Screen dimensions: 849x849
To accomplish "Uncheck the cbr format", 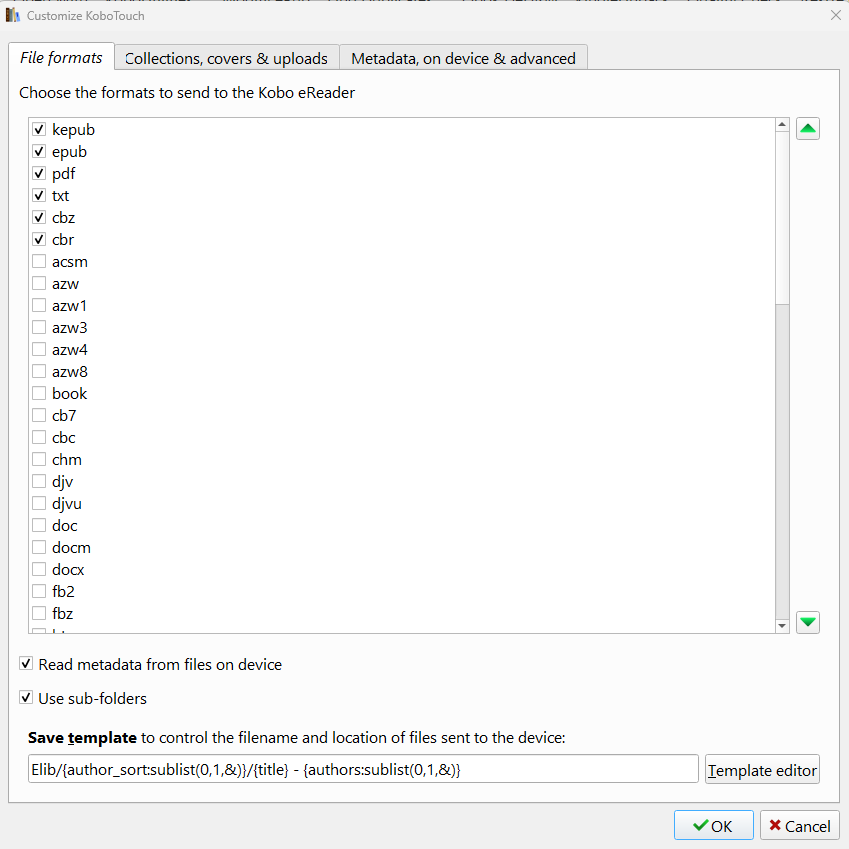I will pyautogui.click(x=39, y=239).
